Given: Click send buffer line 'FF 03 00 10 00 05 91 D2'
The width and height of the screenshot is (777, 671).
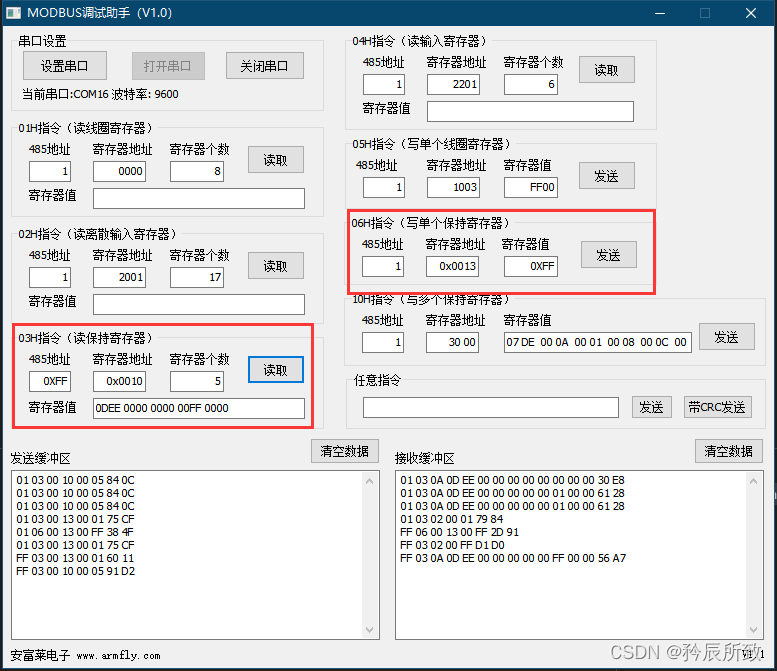Looking at the screenshot, I should pyautogui.click(x=75, y=571).
